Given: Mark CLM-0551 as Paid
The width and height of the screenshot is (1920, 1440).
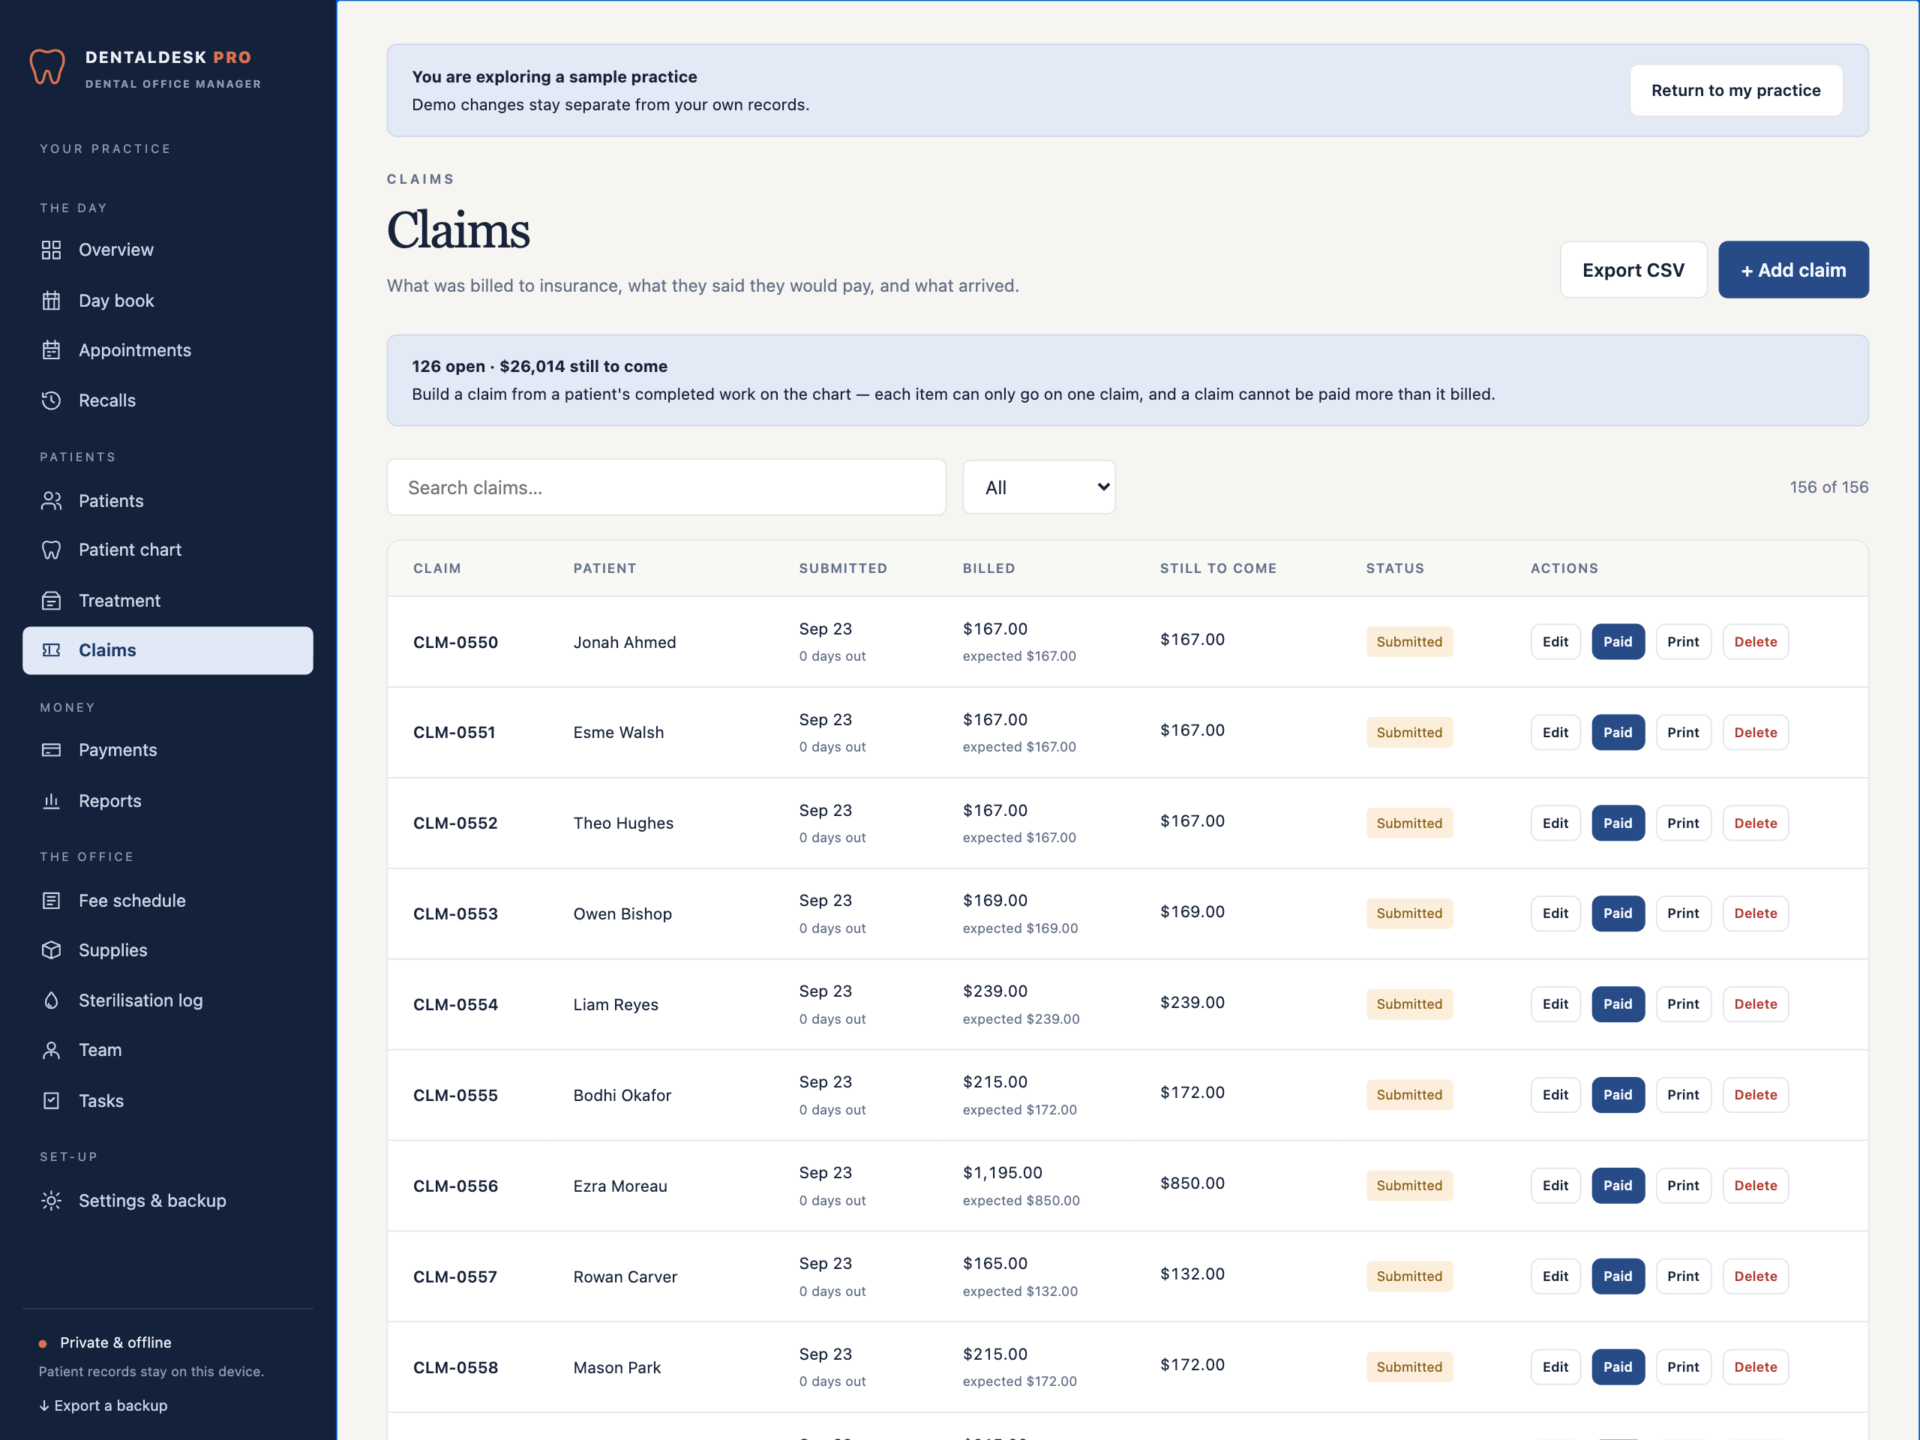Looking at the screenshot, I should pyautogui.click(x=1618, y=732).
